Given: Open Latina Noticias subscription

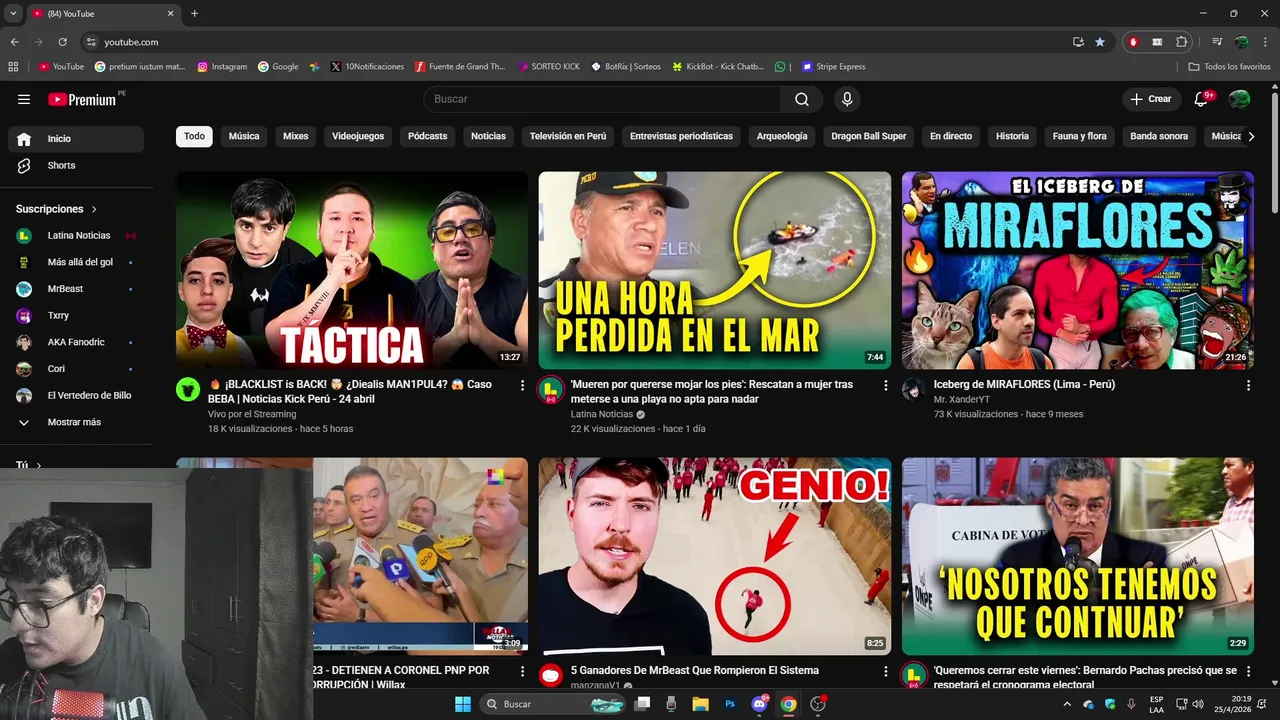Looking at the screenshot, I should coord(76,235).
